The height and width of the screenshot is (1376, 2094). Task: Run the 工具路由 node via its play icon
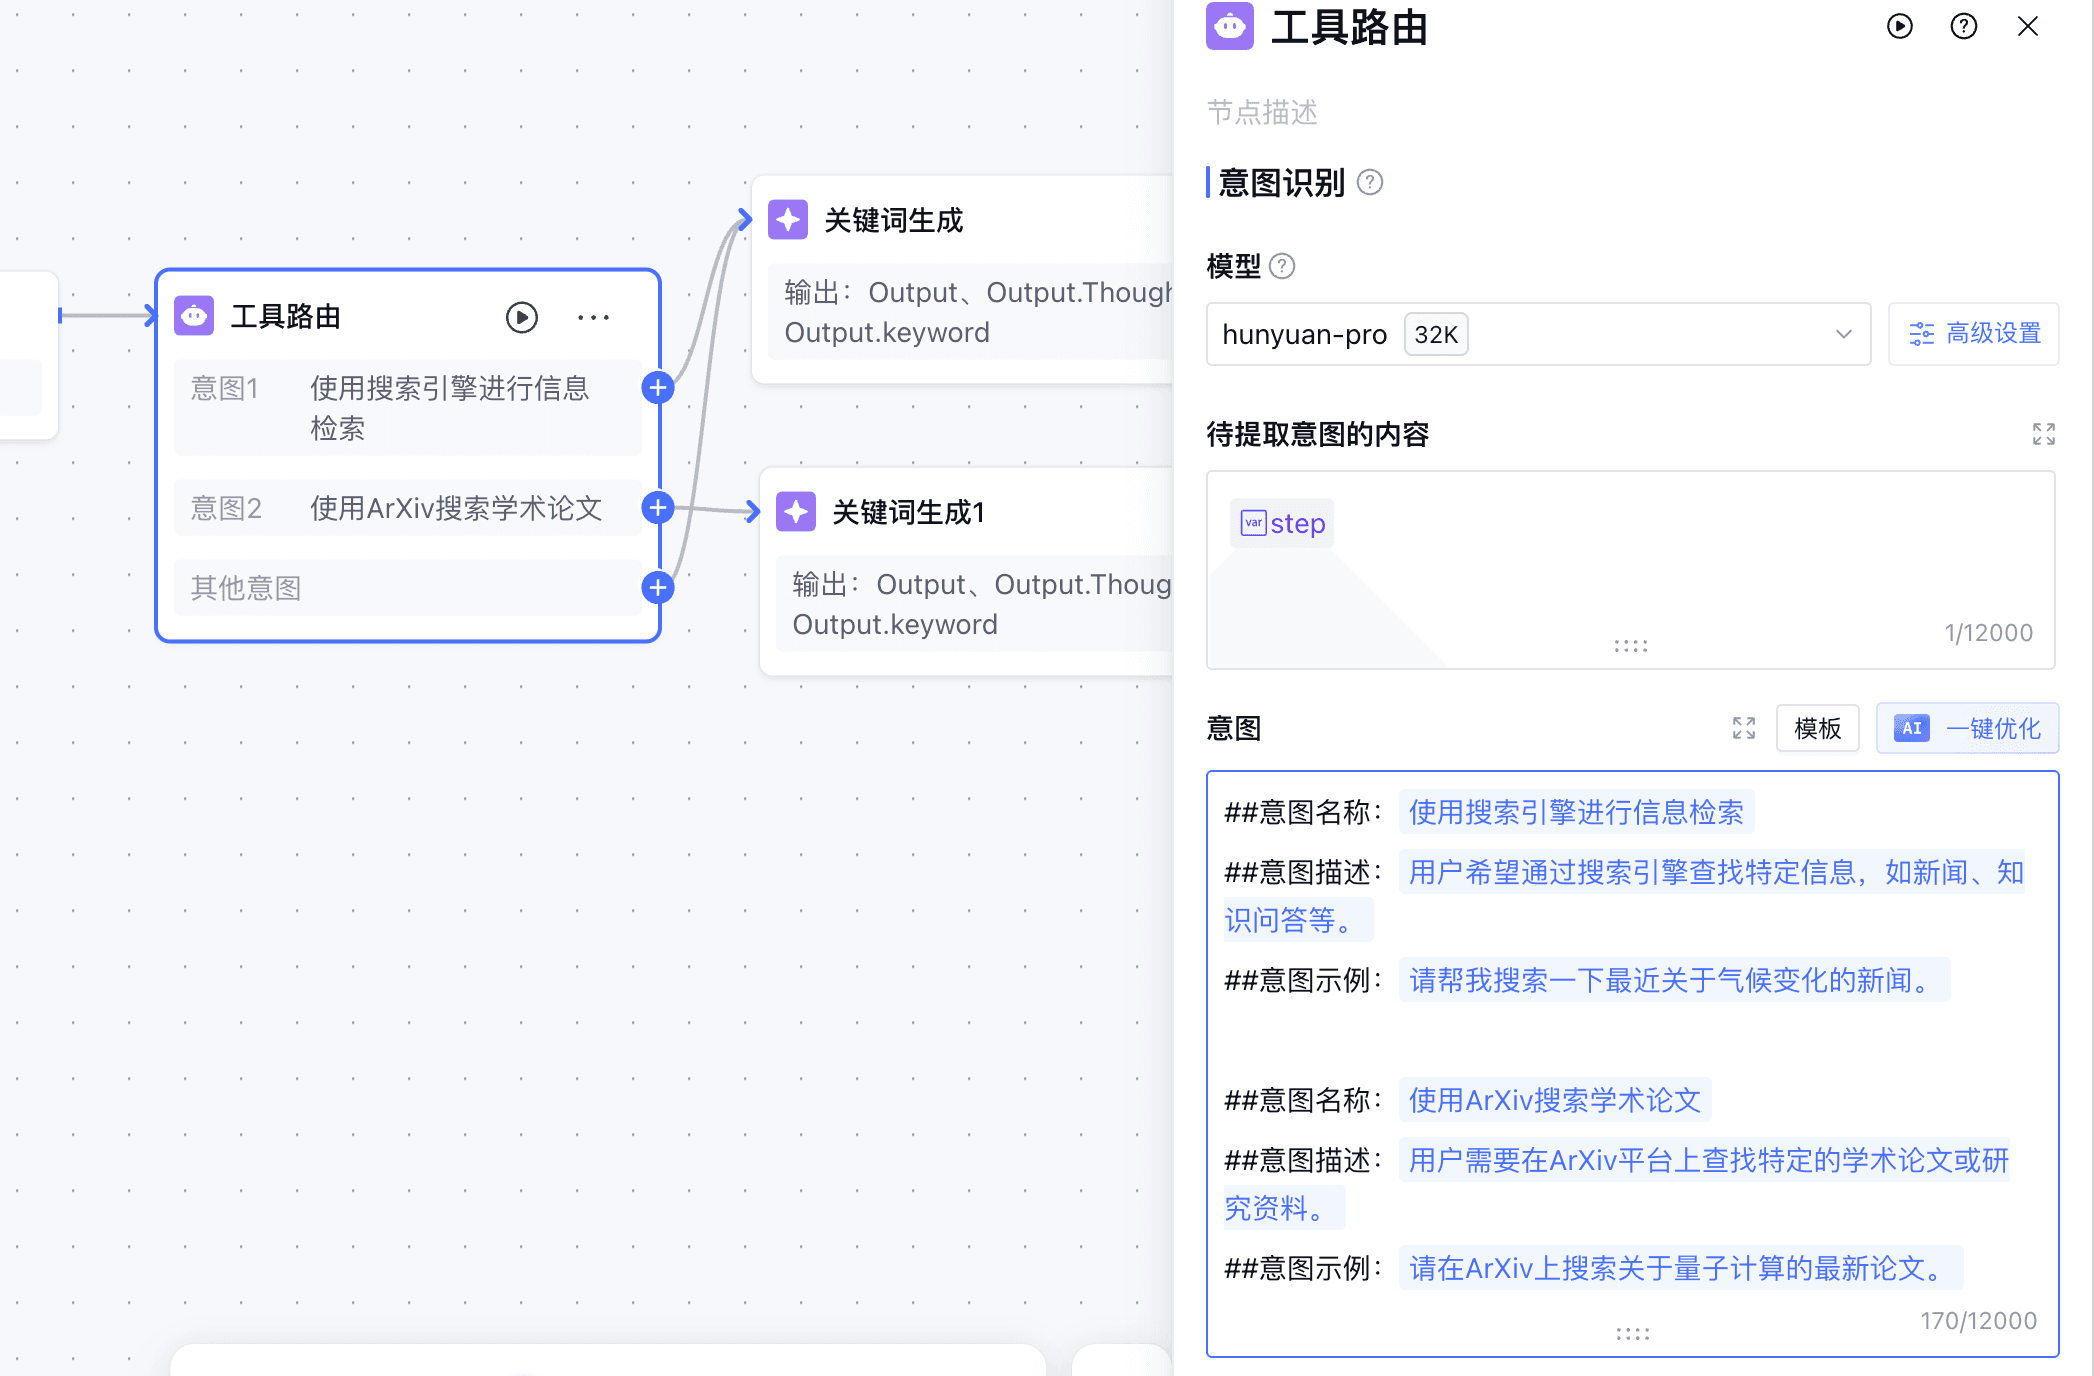(x=522, y=317)
